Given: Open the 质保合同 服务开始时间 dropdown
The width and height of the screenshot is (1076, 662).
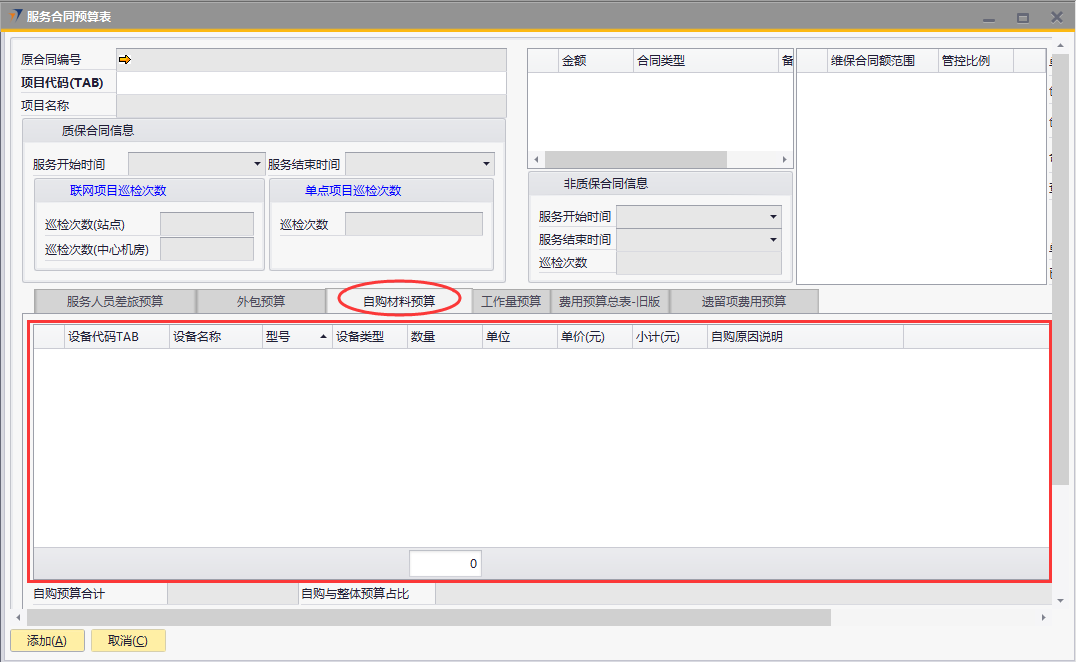Looking at the screenshot, I should click(x=258, y=164).
